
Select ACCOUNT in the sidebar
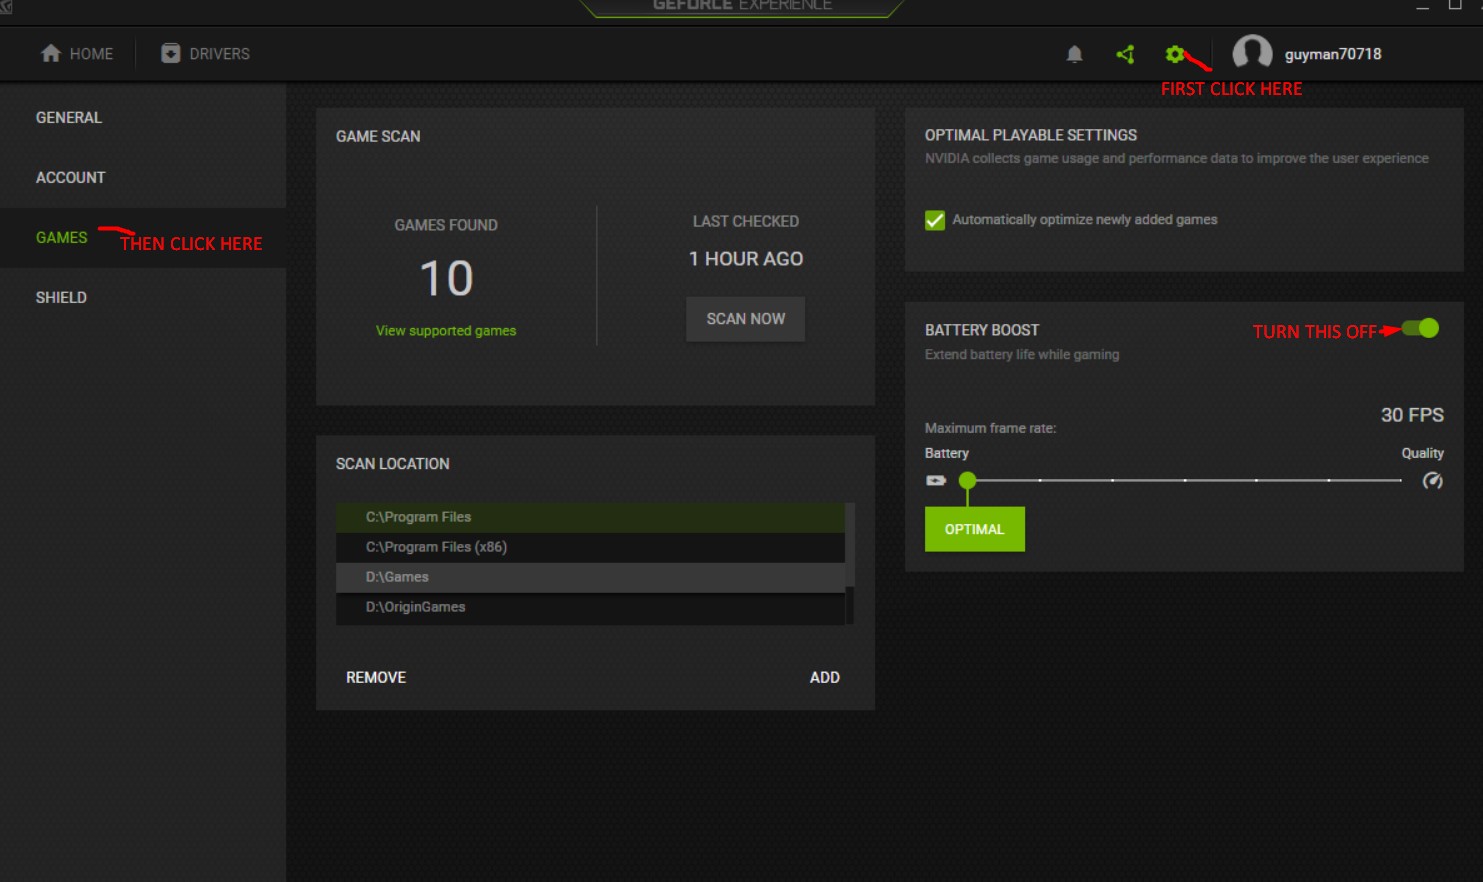click(x=71, y=178)
